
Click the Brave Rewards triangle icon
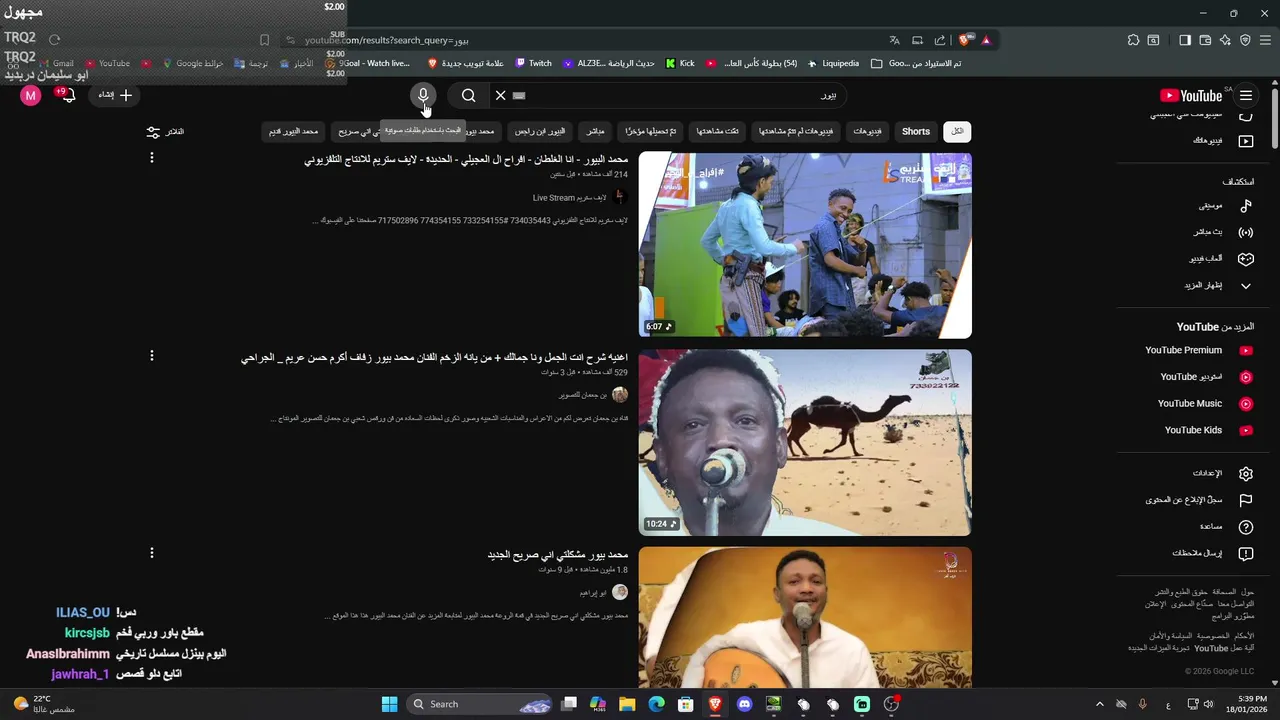[x=986, y=40]
